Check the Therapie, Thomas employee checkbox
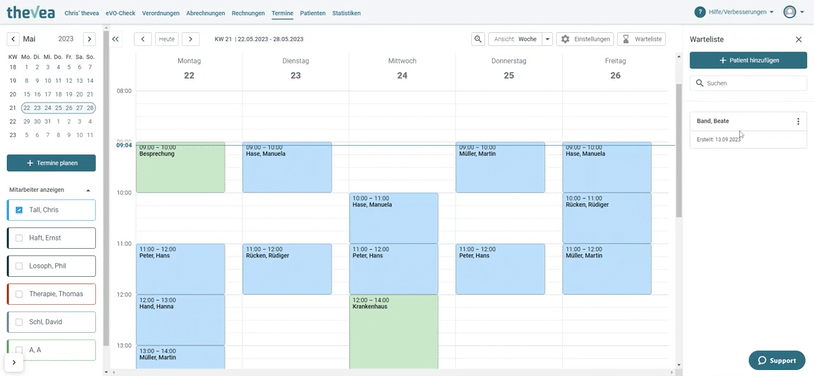Image resolution: width=814 pixels, height=376 pixels. coord(19,294)
